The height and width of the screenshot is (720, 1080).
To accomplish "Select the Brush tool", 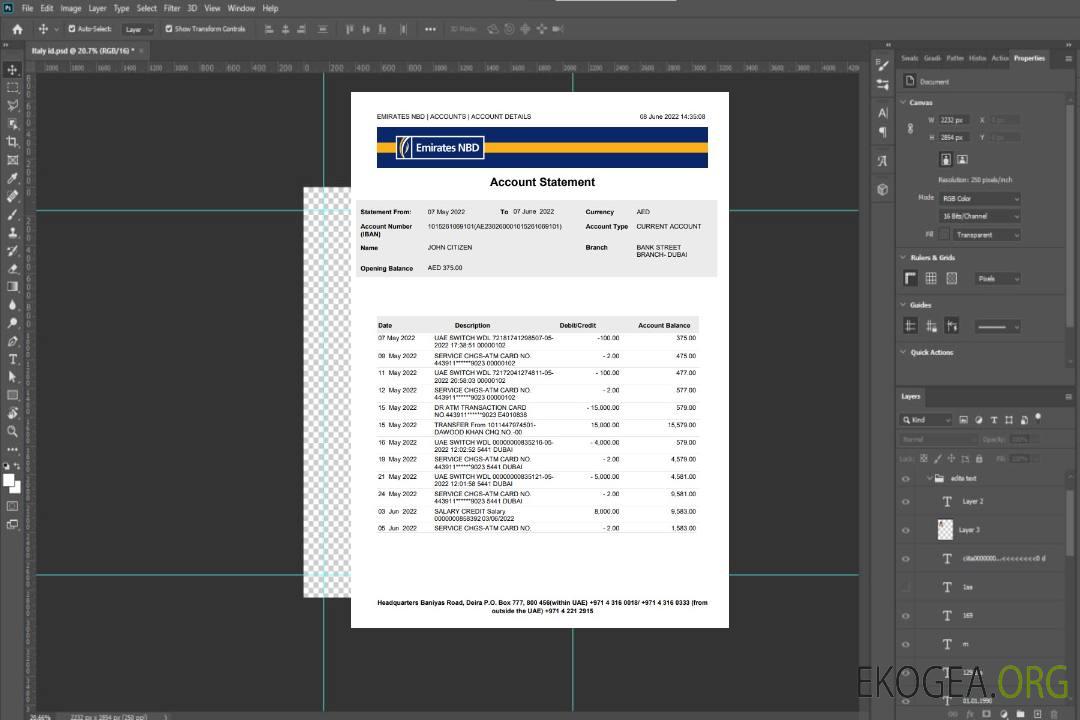I will pyautogui.click(x=12, y=214).
